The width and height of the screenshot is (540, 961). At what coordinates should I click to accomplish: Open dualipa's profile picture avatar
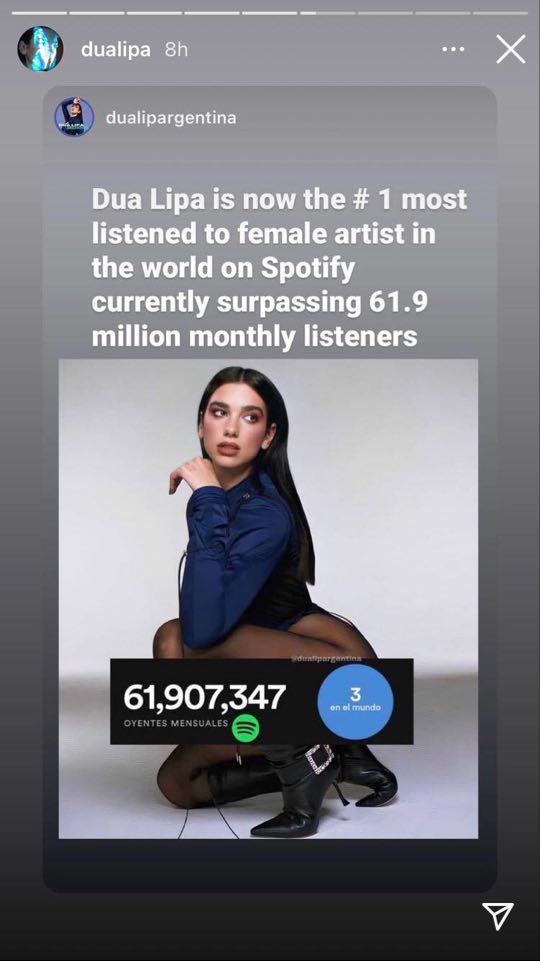click(40, 48)
